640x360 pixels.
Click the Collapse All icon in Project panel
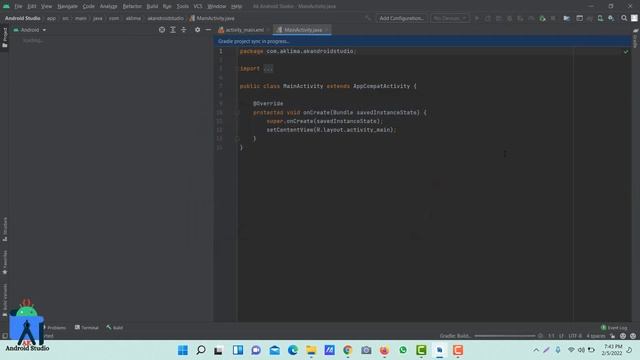point(184,30)
